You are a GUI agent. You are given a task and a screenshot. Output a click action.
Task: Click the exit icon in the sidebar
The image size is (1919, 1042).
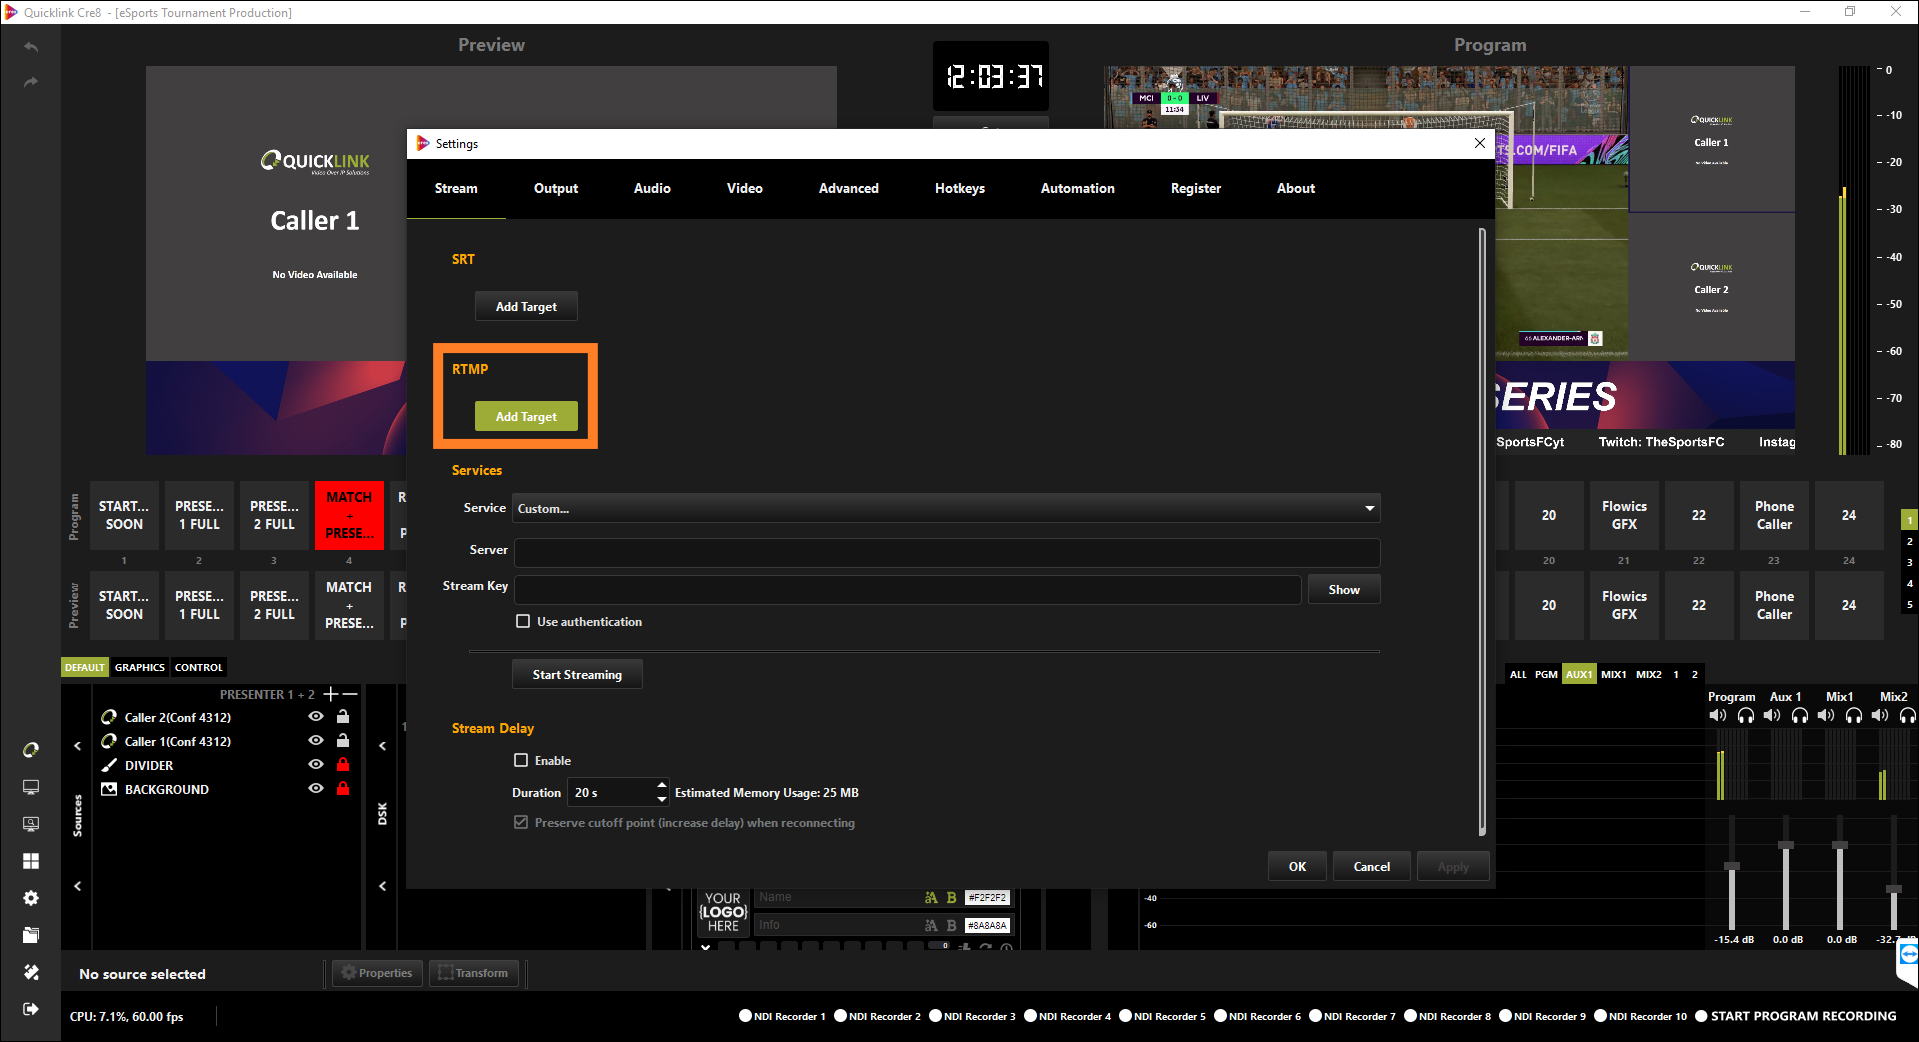31,1009
